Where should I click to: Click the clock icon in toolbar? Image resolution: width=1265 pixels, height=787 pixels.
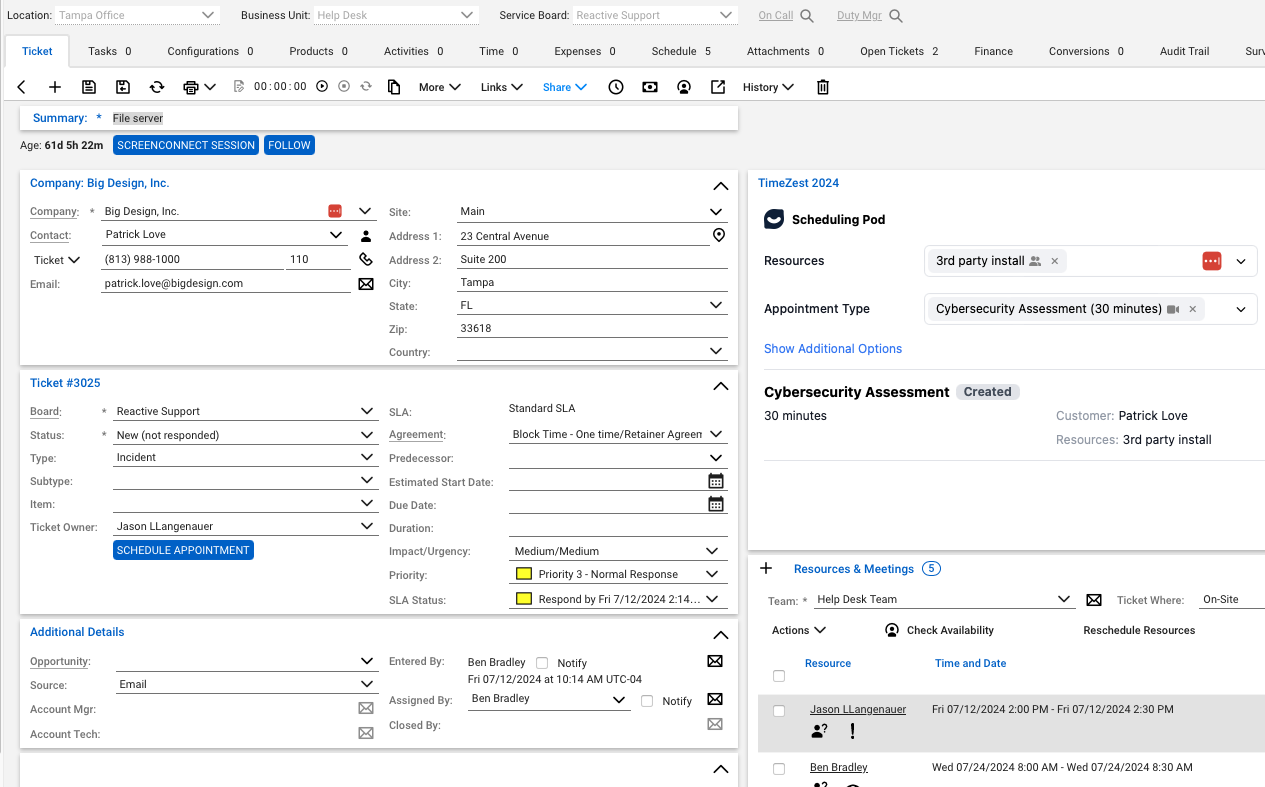[616, 87]
